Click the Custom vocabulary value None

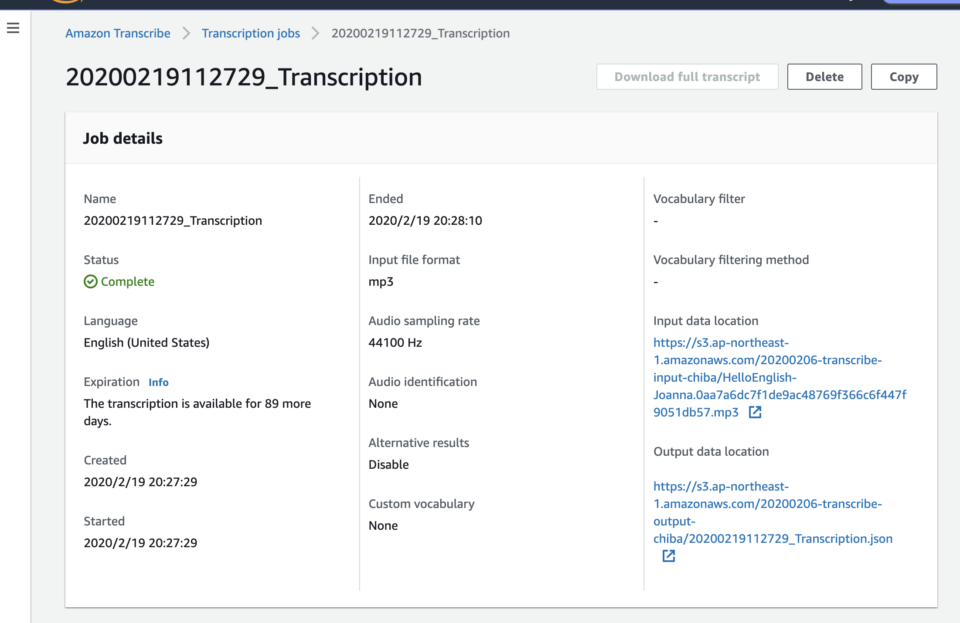383,526
